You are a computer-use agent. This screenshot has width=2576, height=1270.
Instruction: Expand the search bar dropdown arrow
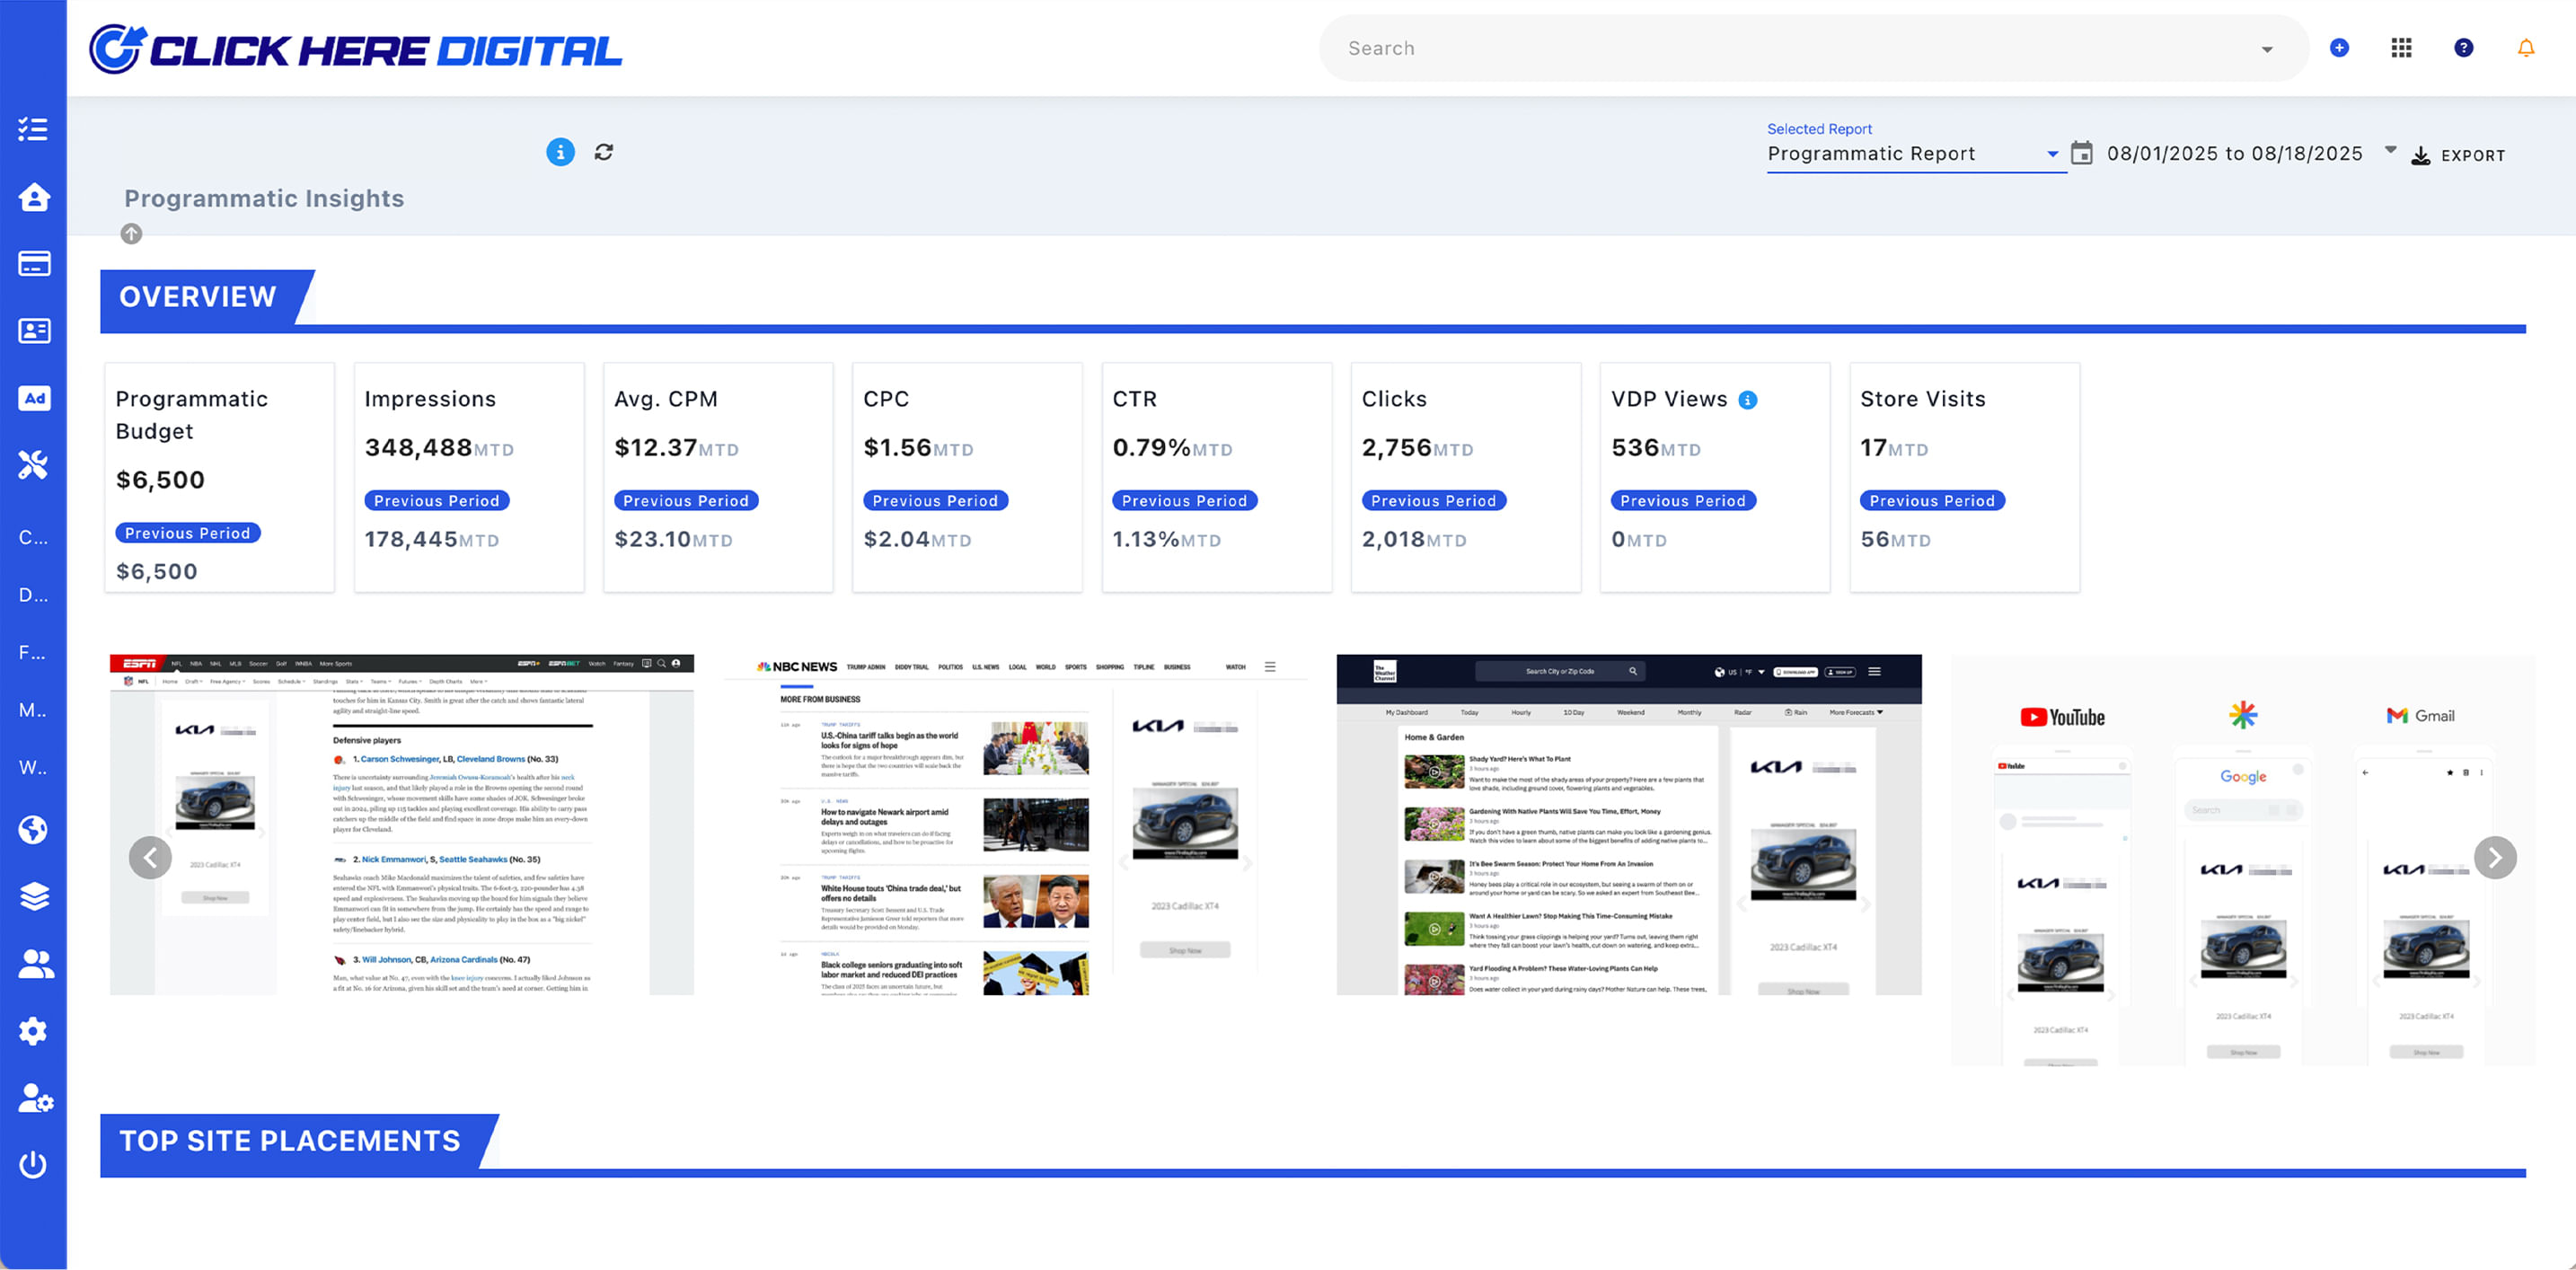[x=2266, y=49]
